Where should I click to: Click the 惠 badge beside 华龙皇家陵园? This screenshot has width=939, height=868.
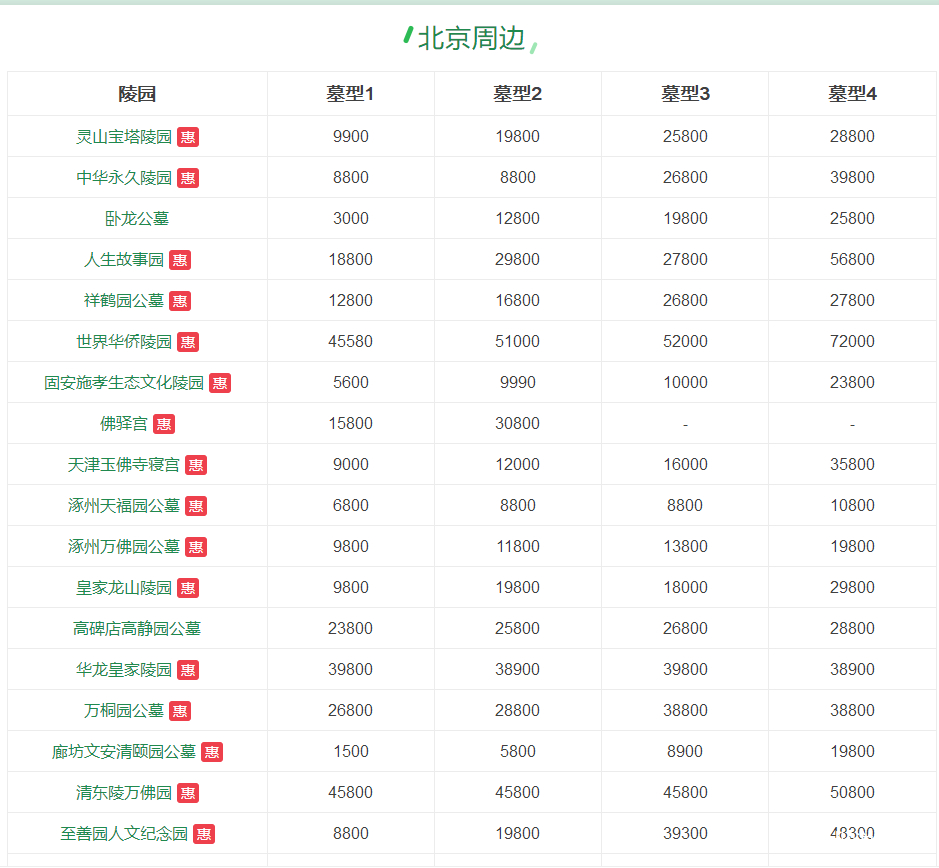coord(188,670)
